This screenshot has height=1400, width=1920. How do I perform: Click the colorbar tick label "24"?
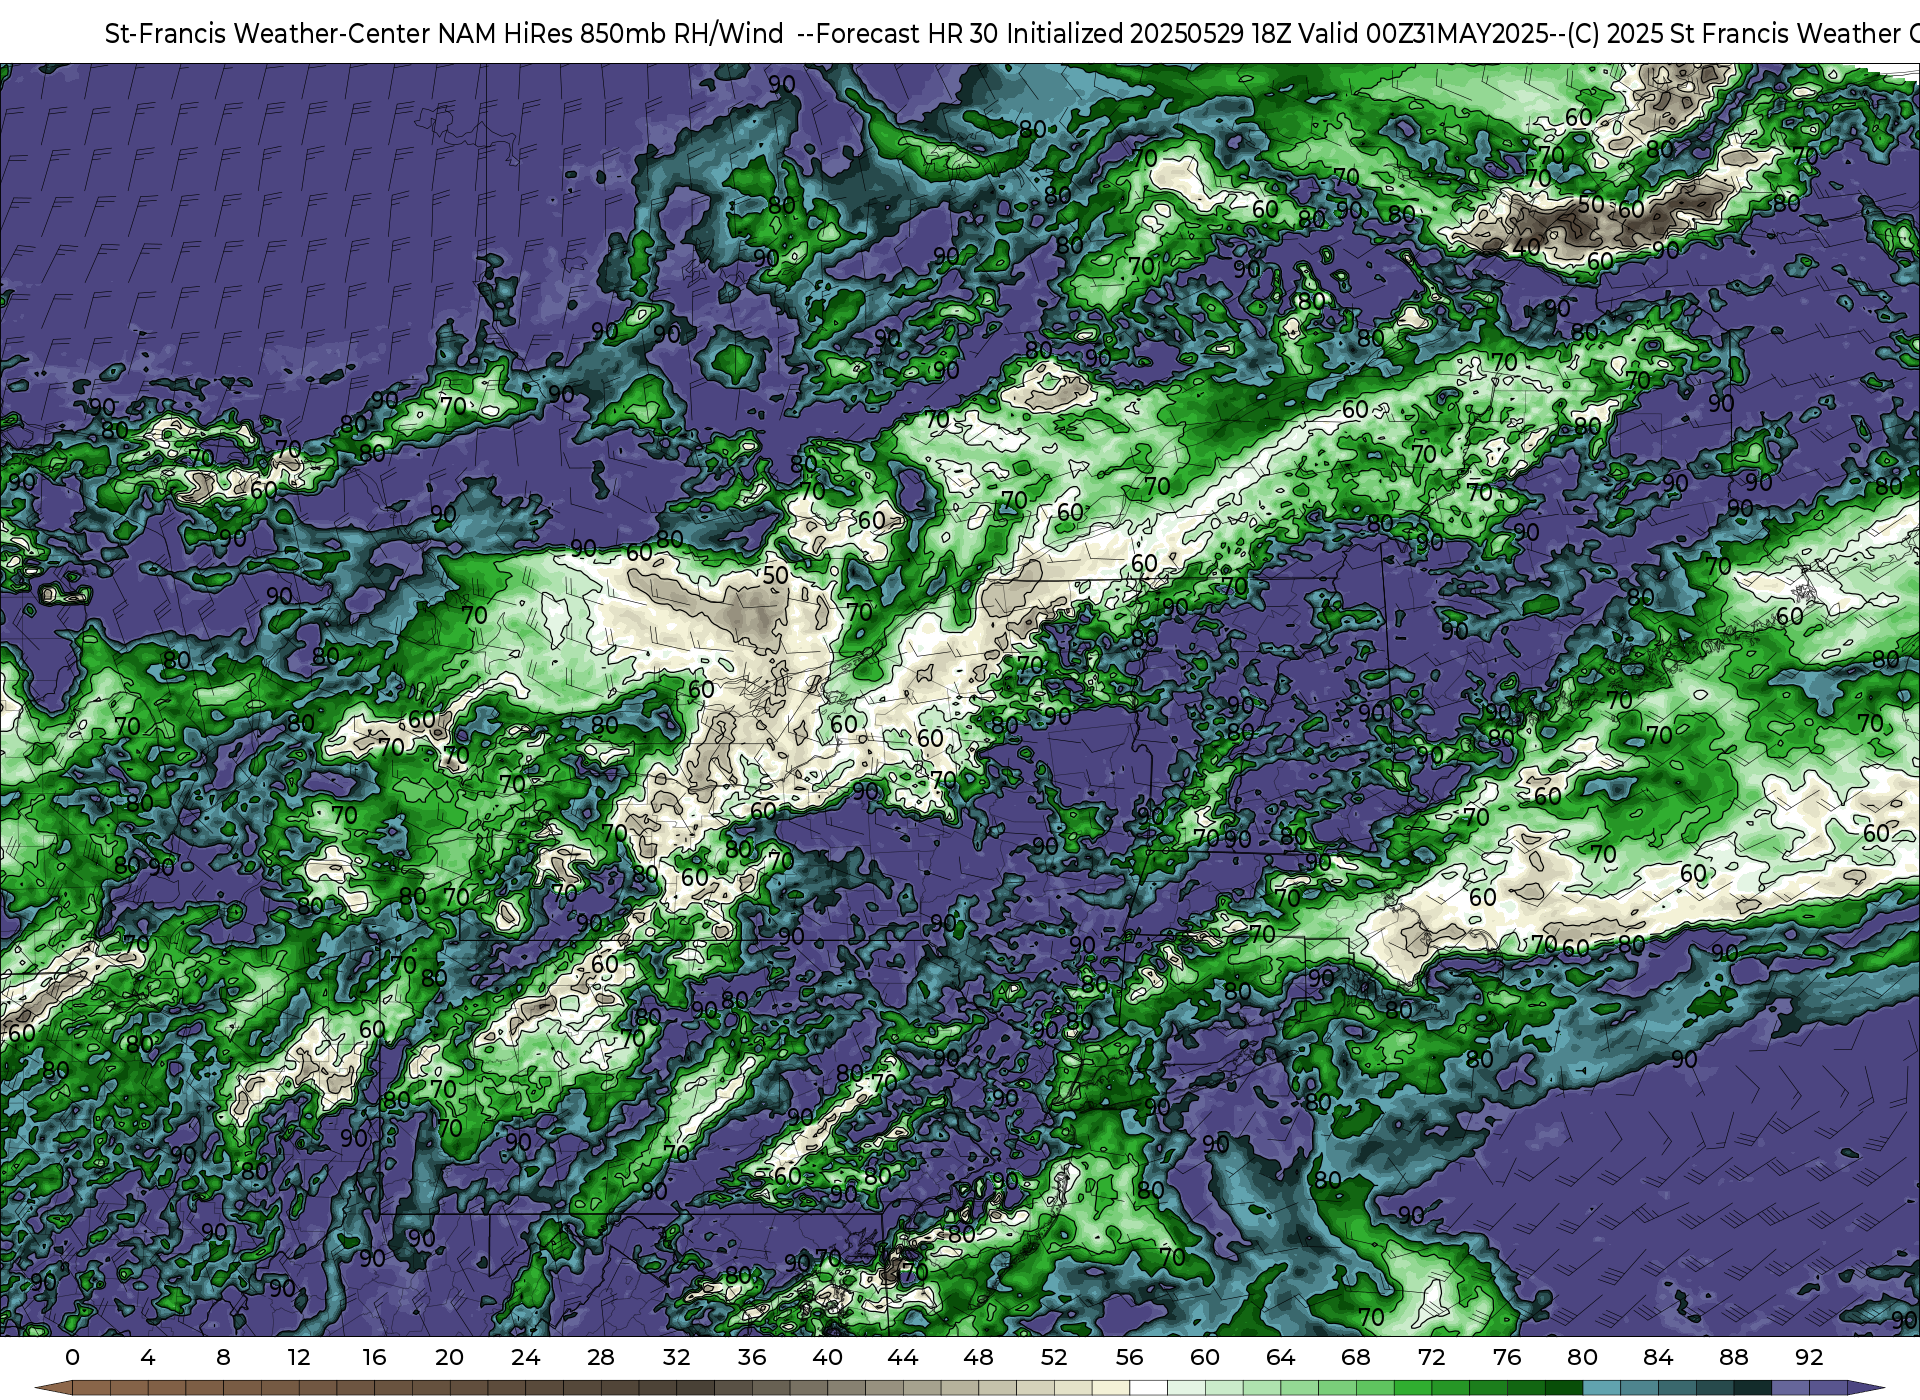tap(525, 1357)
